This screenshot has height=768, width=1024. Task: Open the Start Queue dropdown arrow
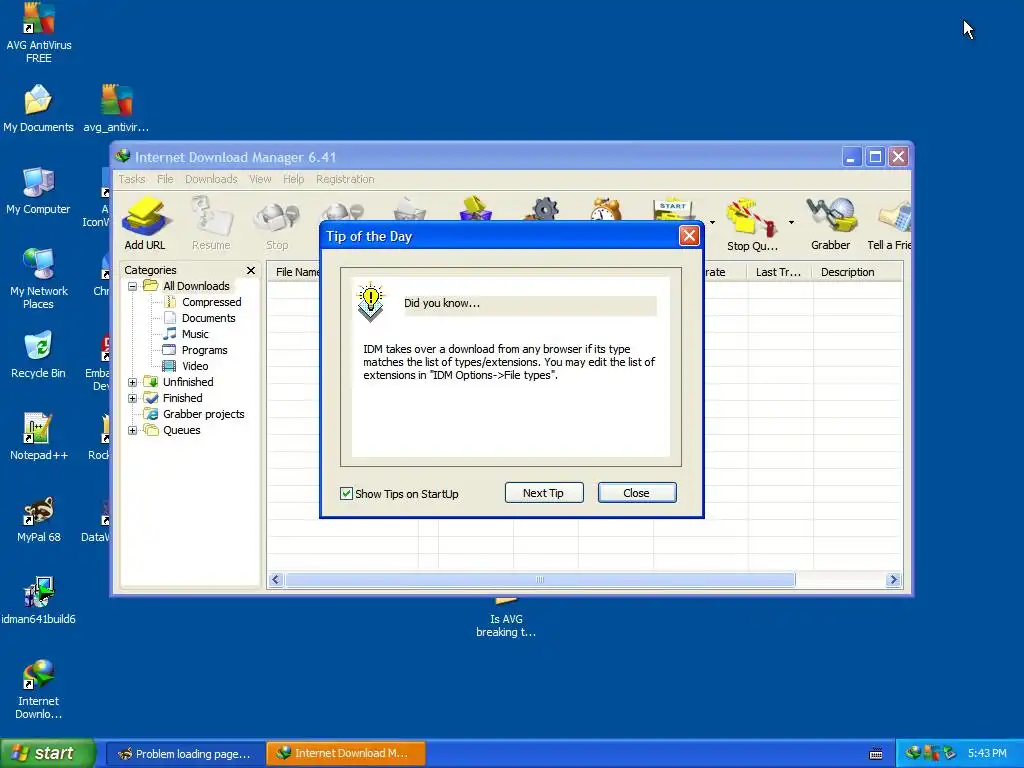coord(712,223)
